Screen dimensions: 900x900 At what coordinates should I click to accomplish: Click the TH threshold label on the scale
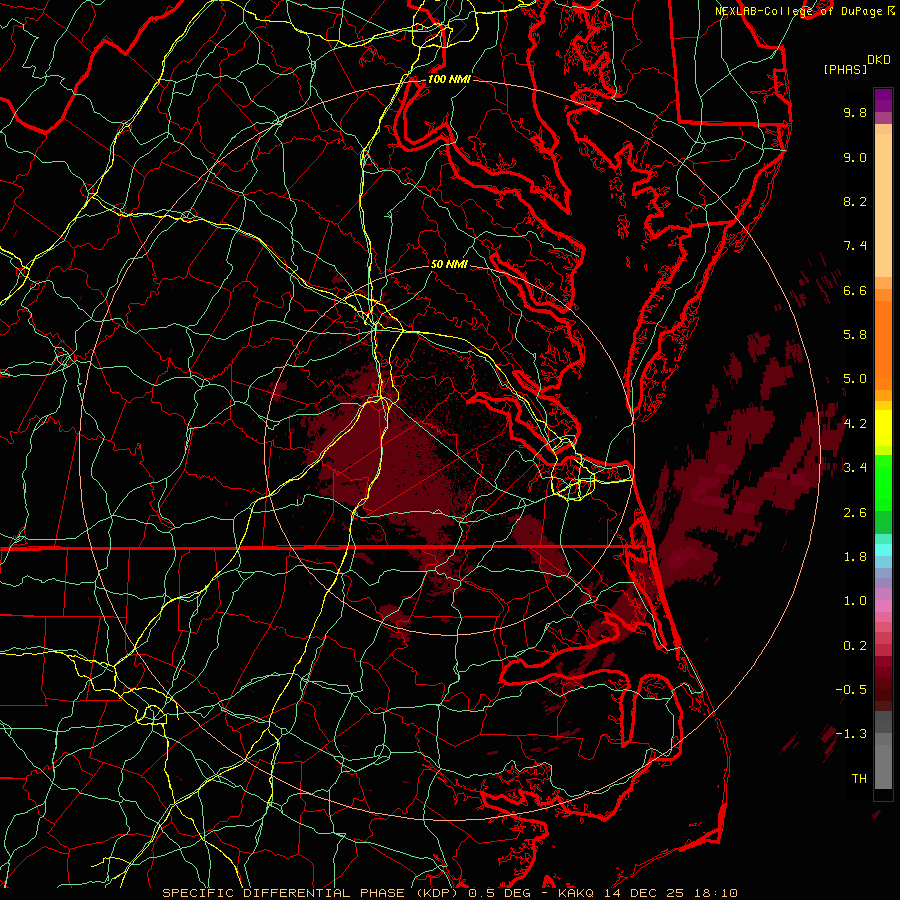click(x=859, y=779)
